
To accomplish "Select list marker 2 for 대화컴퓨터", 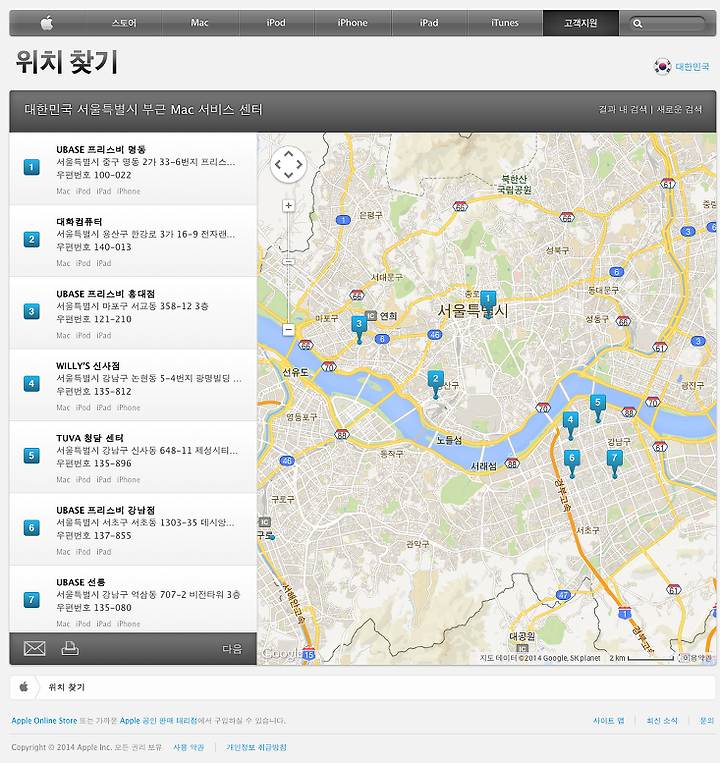I will (x=32, y=239).
